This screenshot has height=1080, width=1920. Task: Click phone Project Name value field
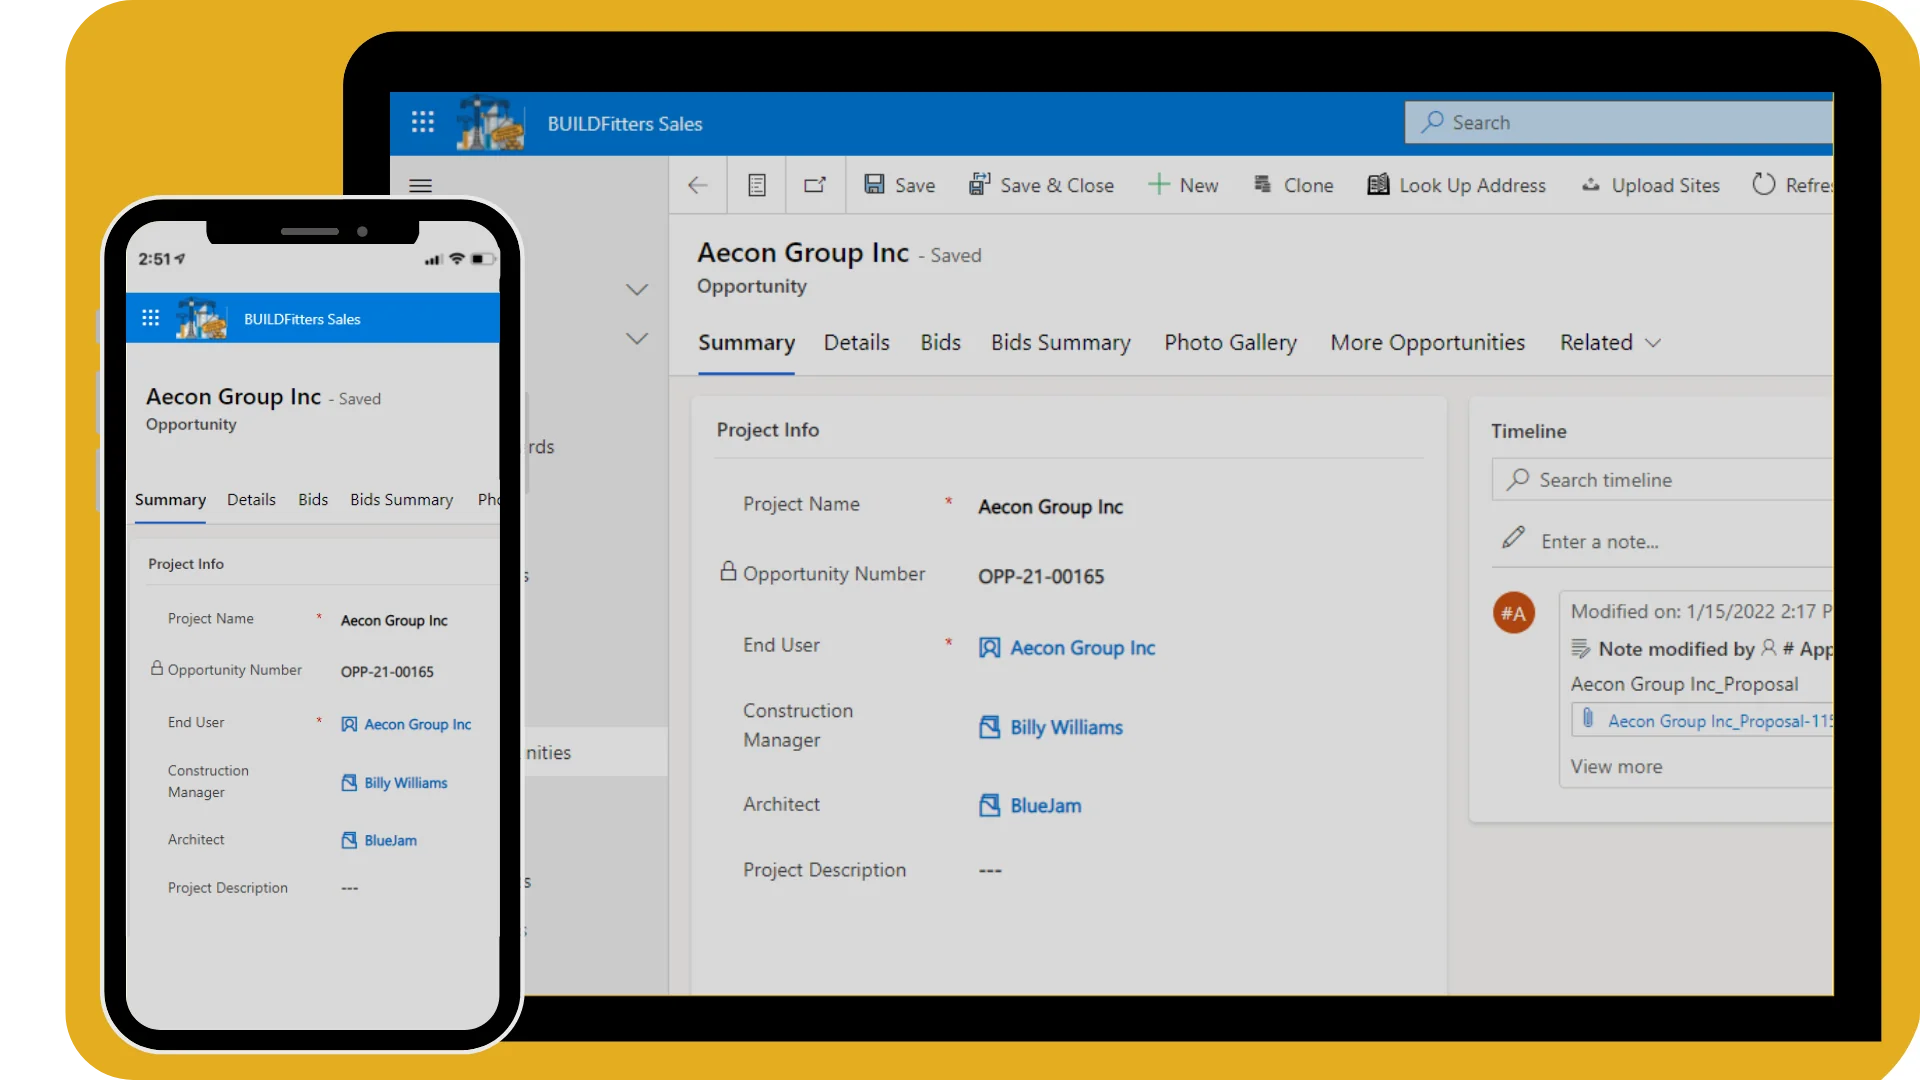[x=394, y=621]
